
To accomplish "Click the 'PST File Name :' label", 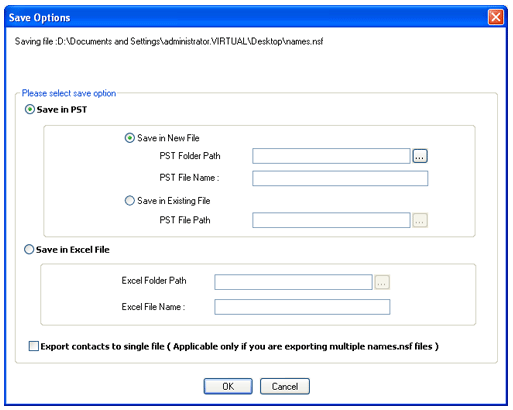I will pyautogui.click(x=189, y=178).
